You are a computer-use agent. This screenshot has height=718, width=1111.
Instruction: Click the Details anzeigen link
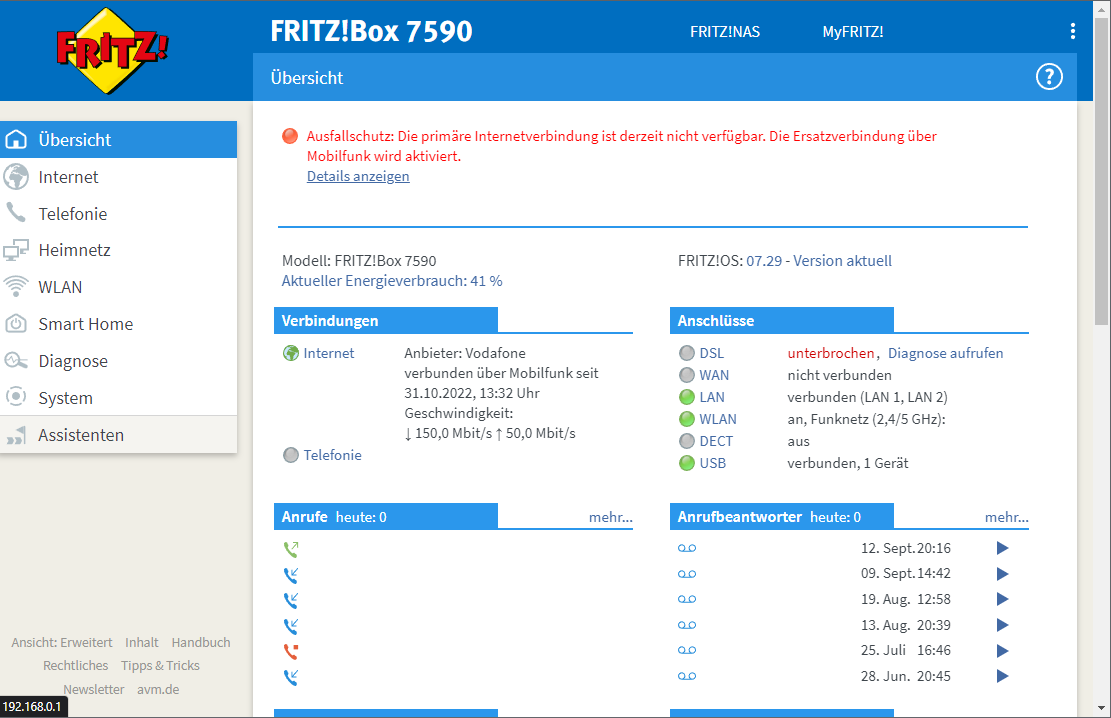tap(358, 176)
